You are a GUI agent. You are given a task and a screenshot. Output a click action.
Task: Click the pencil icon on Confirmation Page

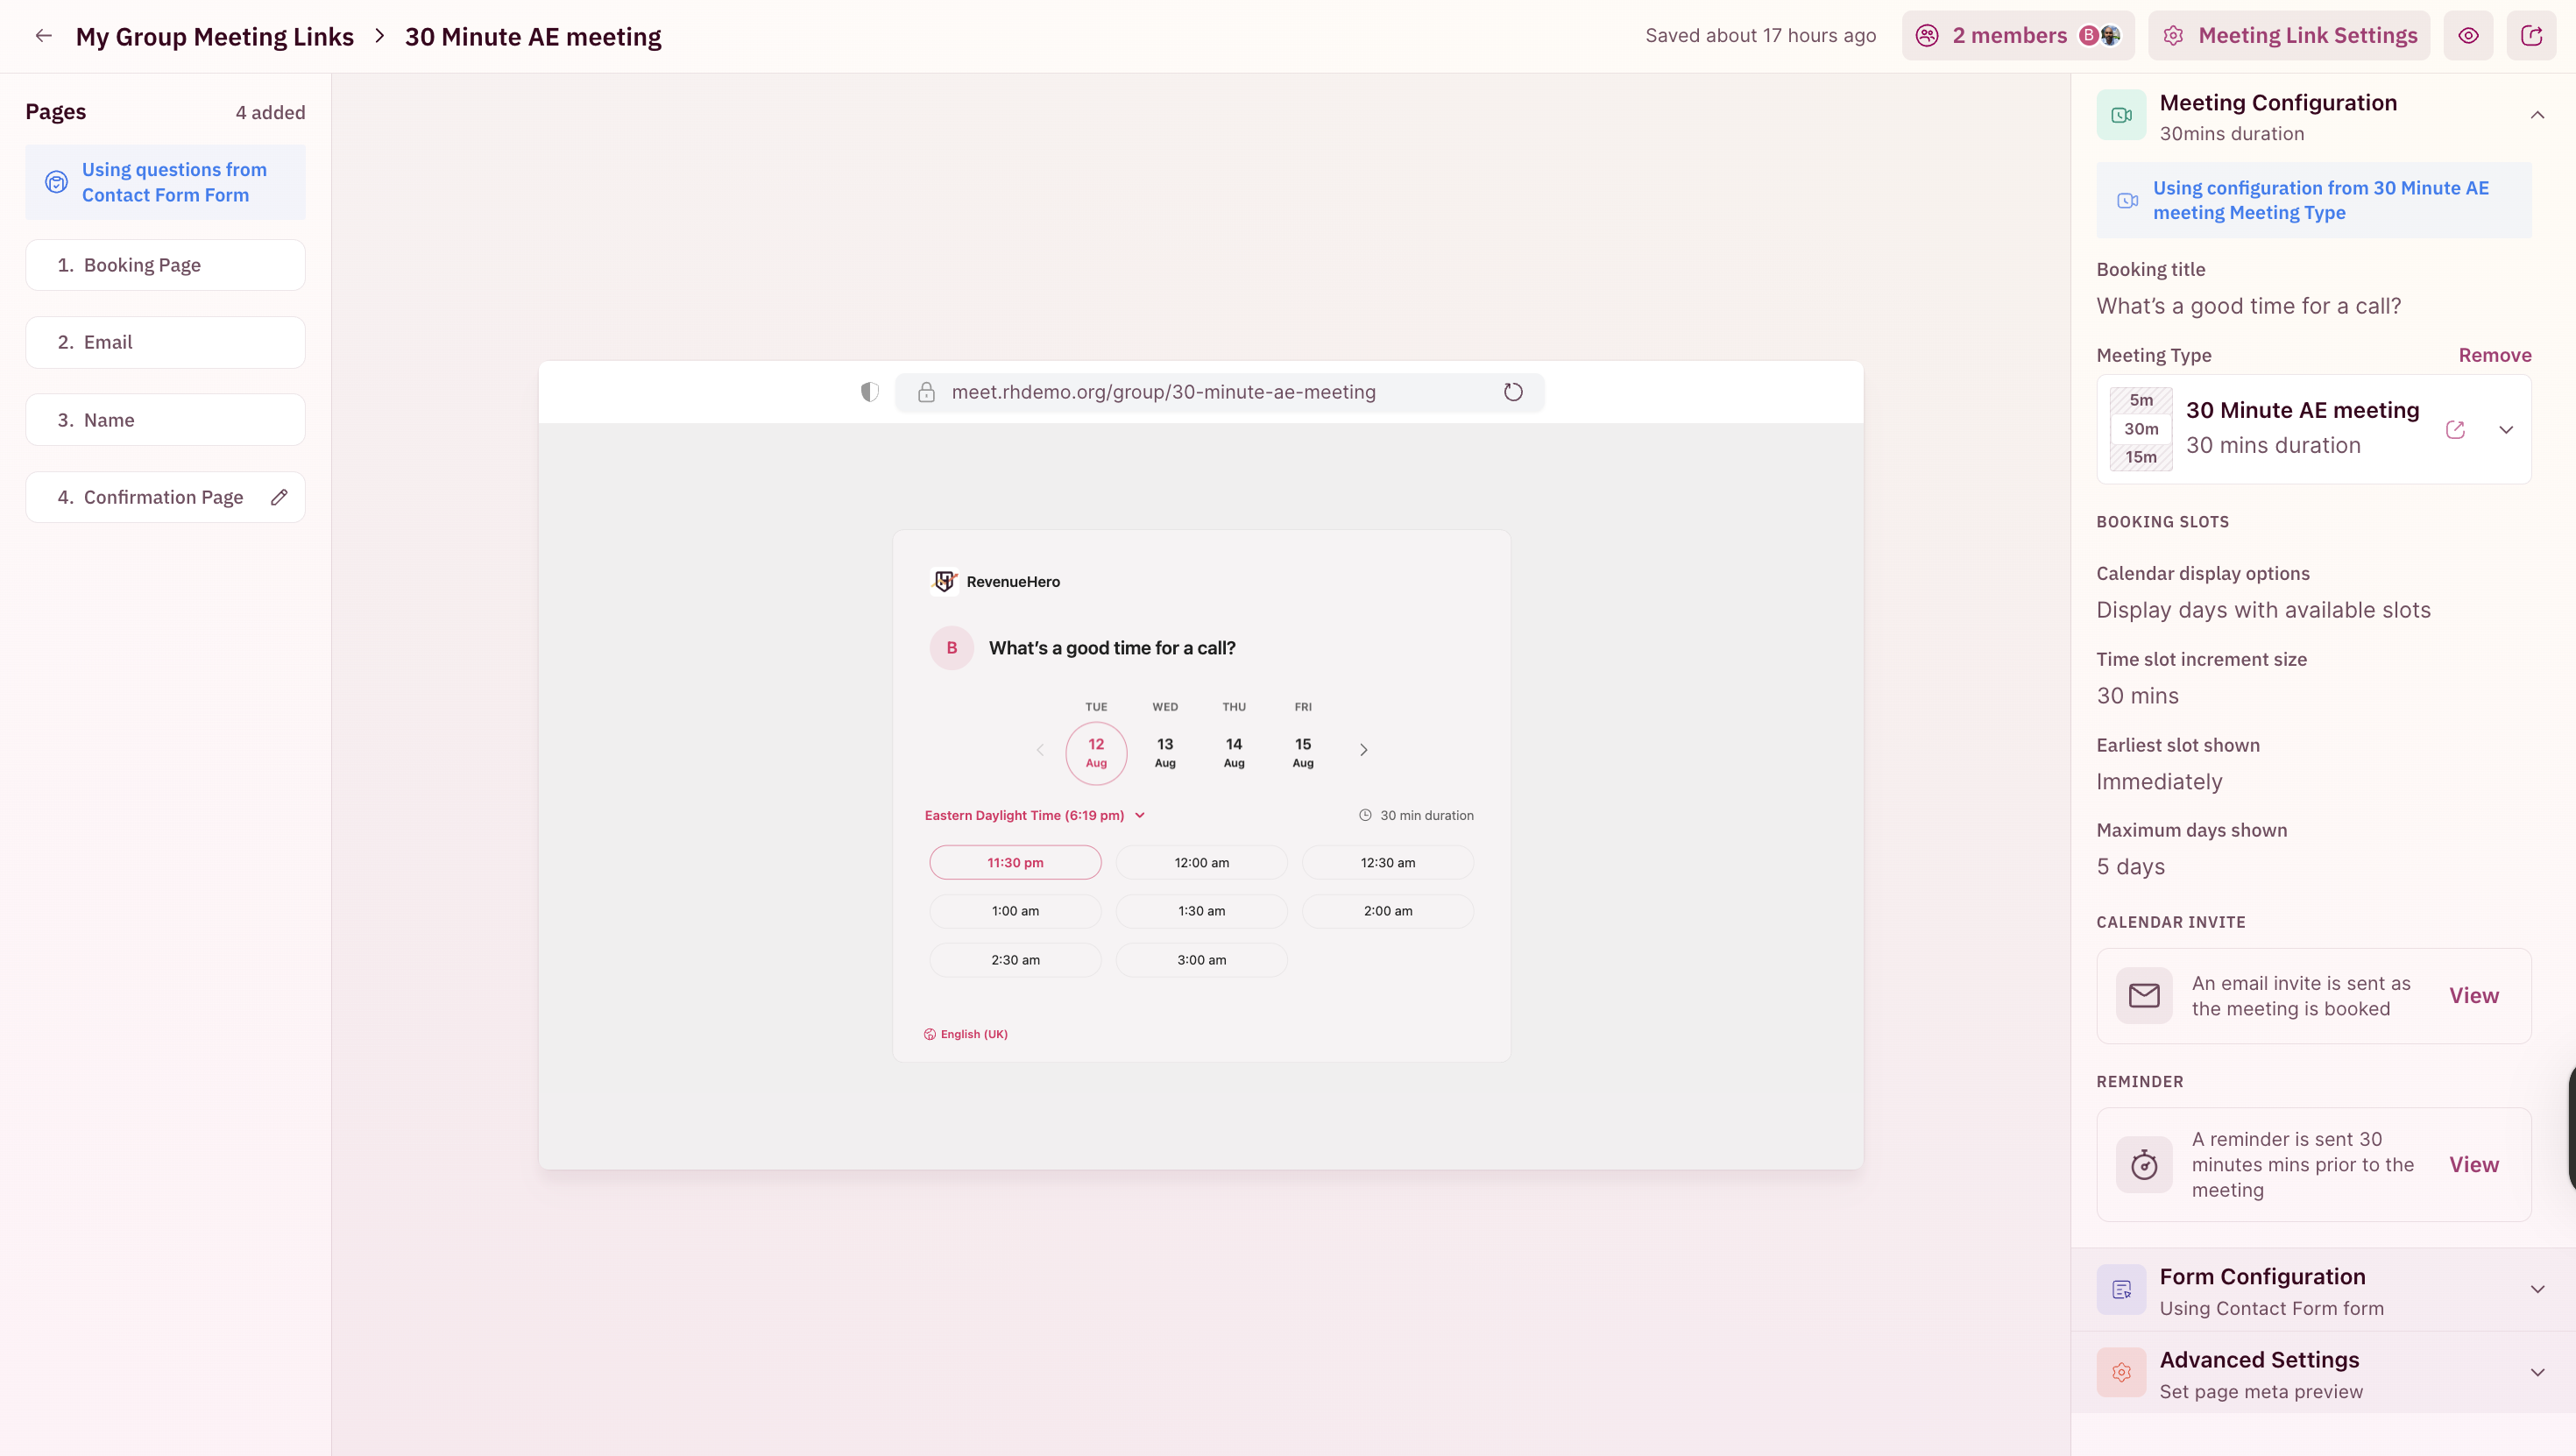pos(279,497)
